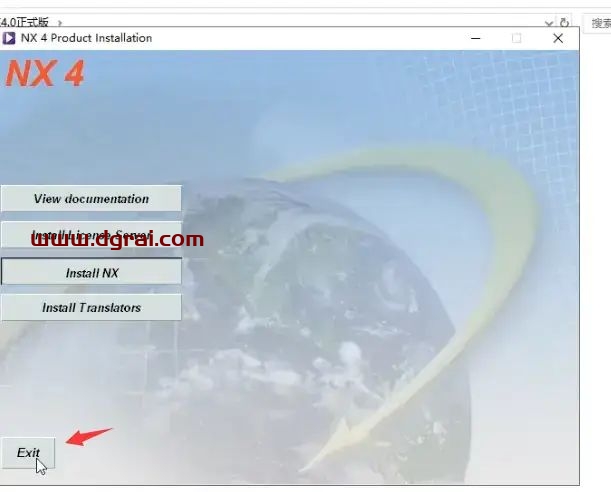Start the Install NX option
The height and width of the screenshot is (492, 611).
pos(91,272)
